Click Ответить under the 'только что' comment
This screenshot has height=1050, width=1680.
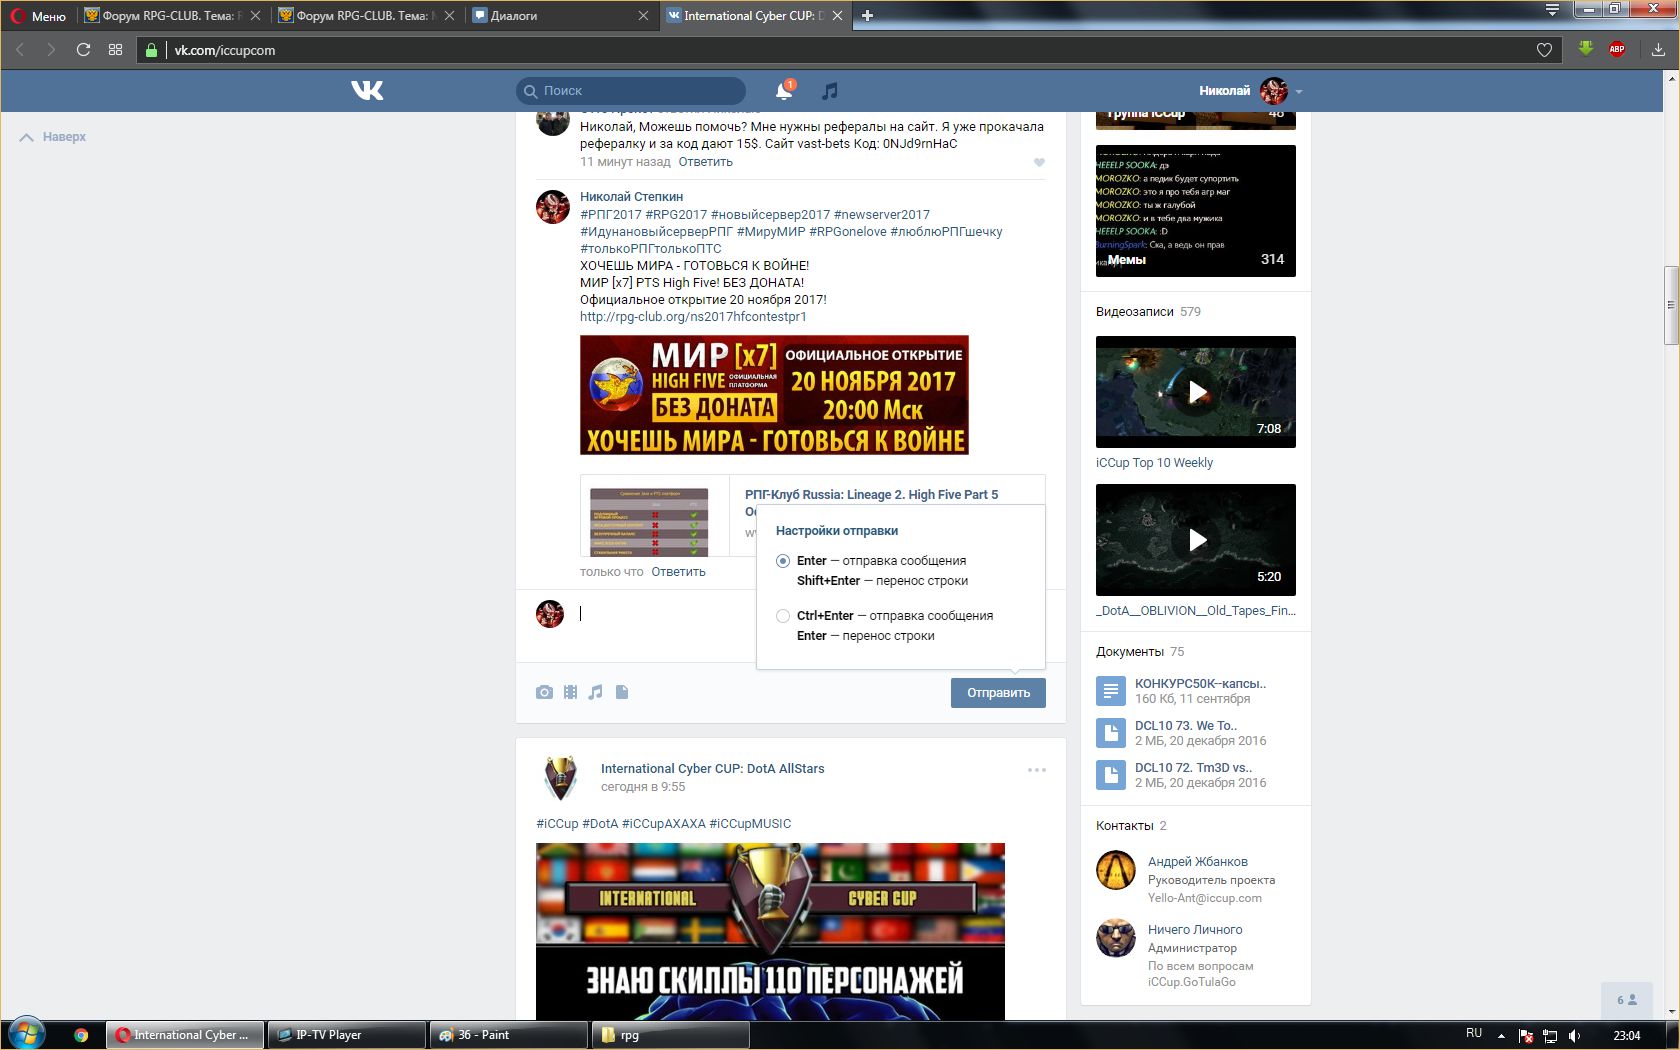[678, 572]
